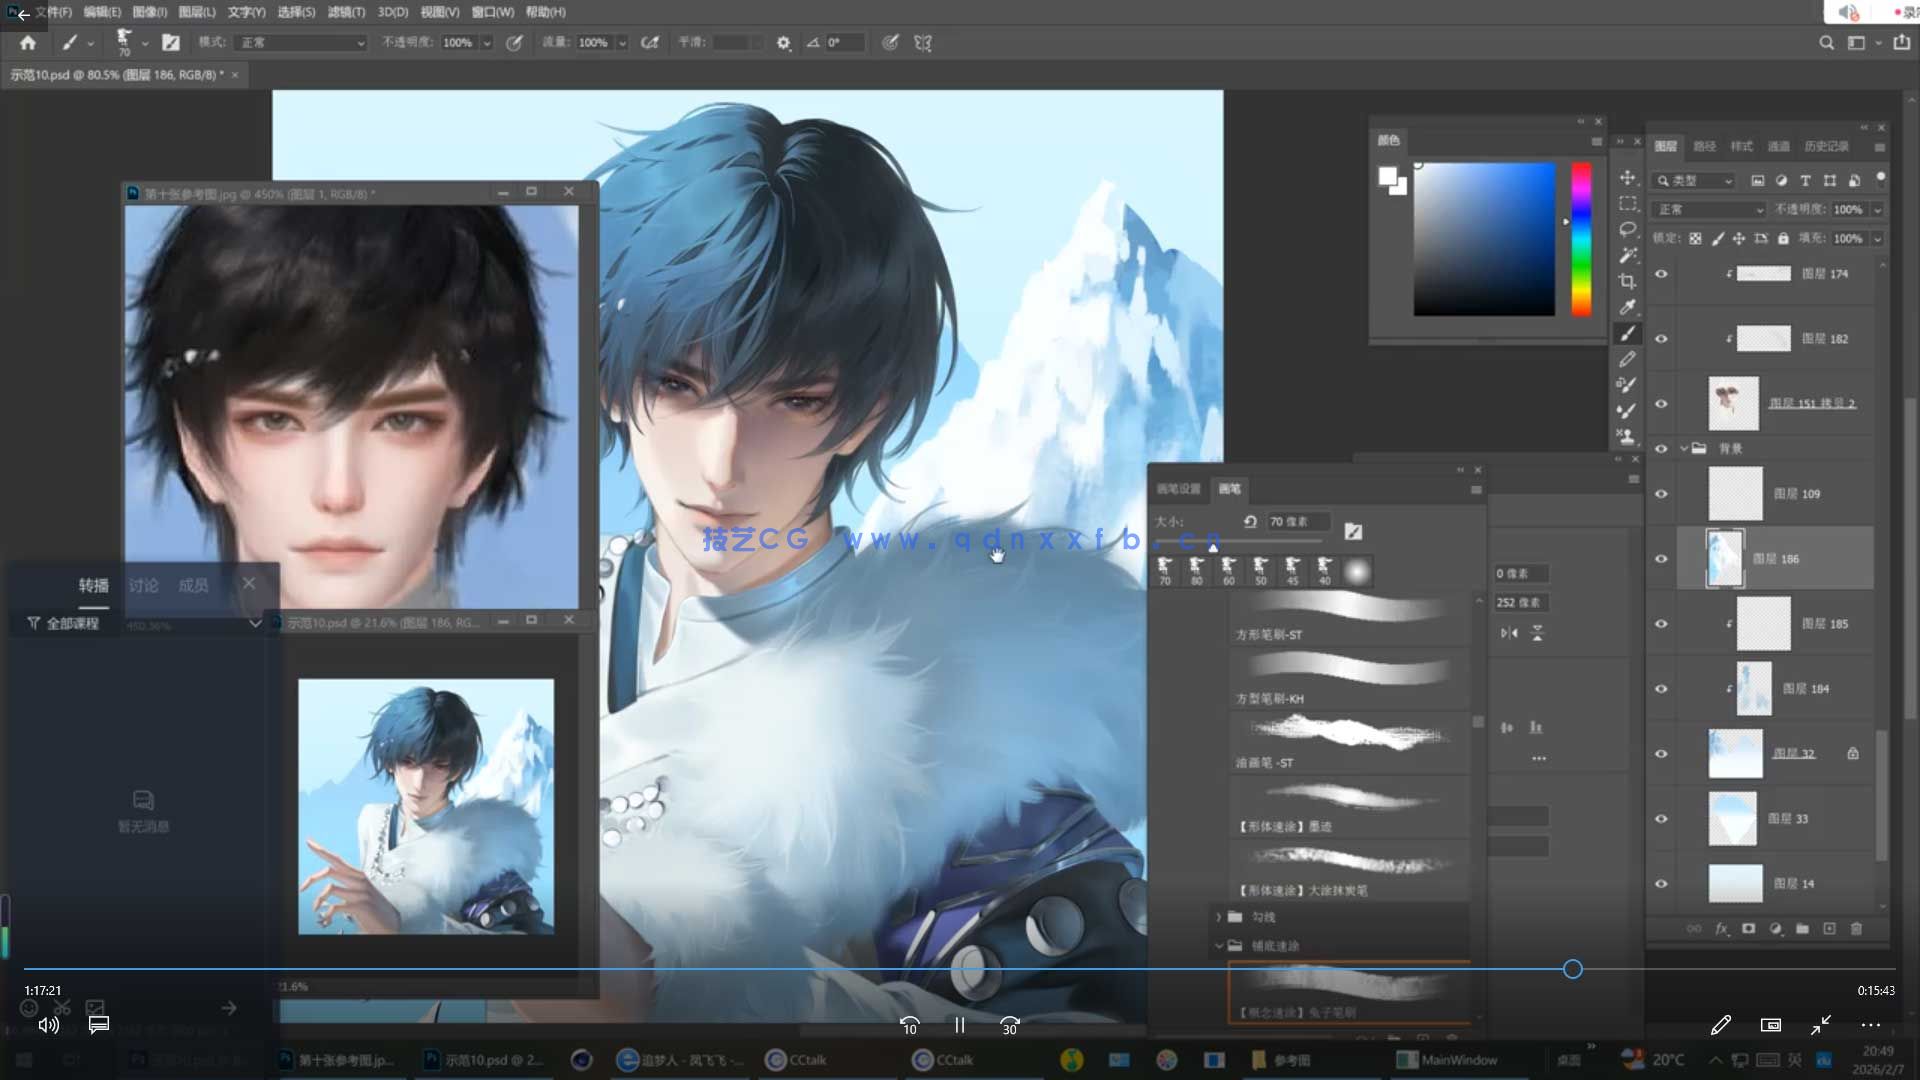The height and width of the screenshot is (1080, 1920).
Task: Select the Eyedropper tool
Action: click(1628, 307)
